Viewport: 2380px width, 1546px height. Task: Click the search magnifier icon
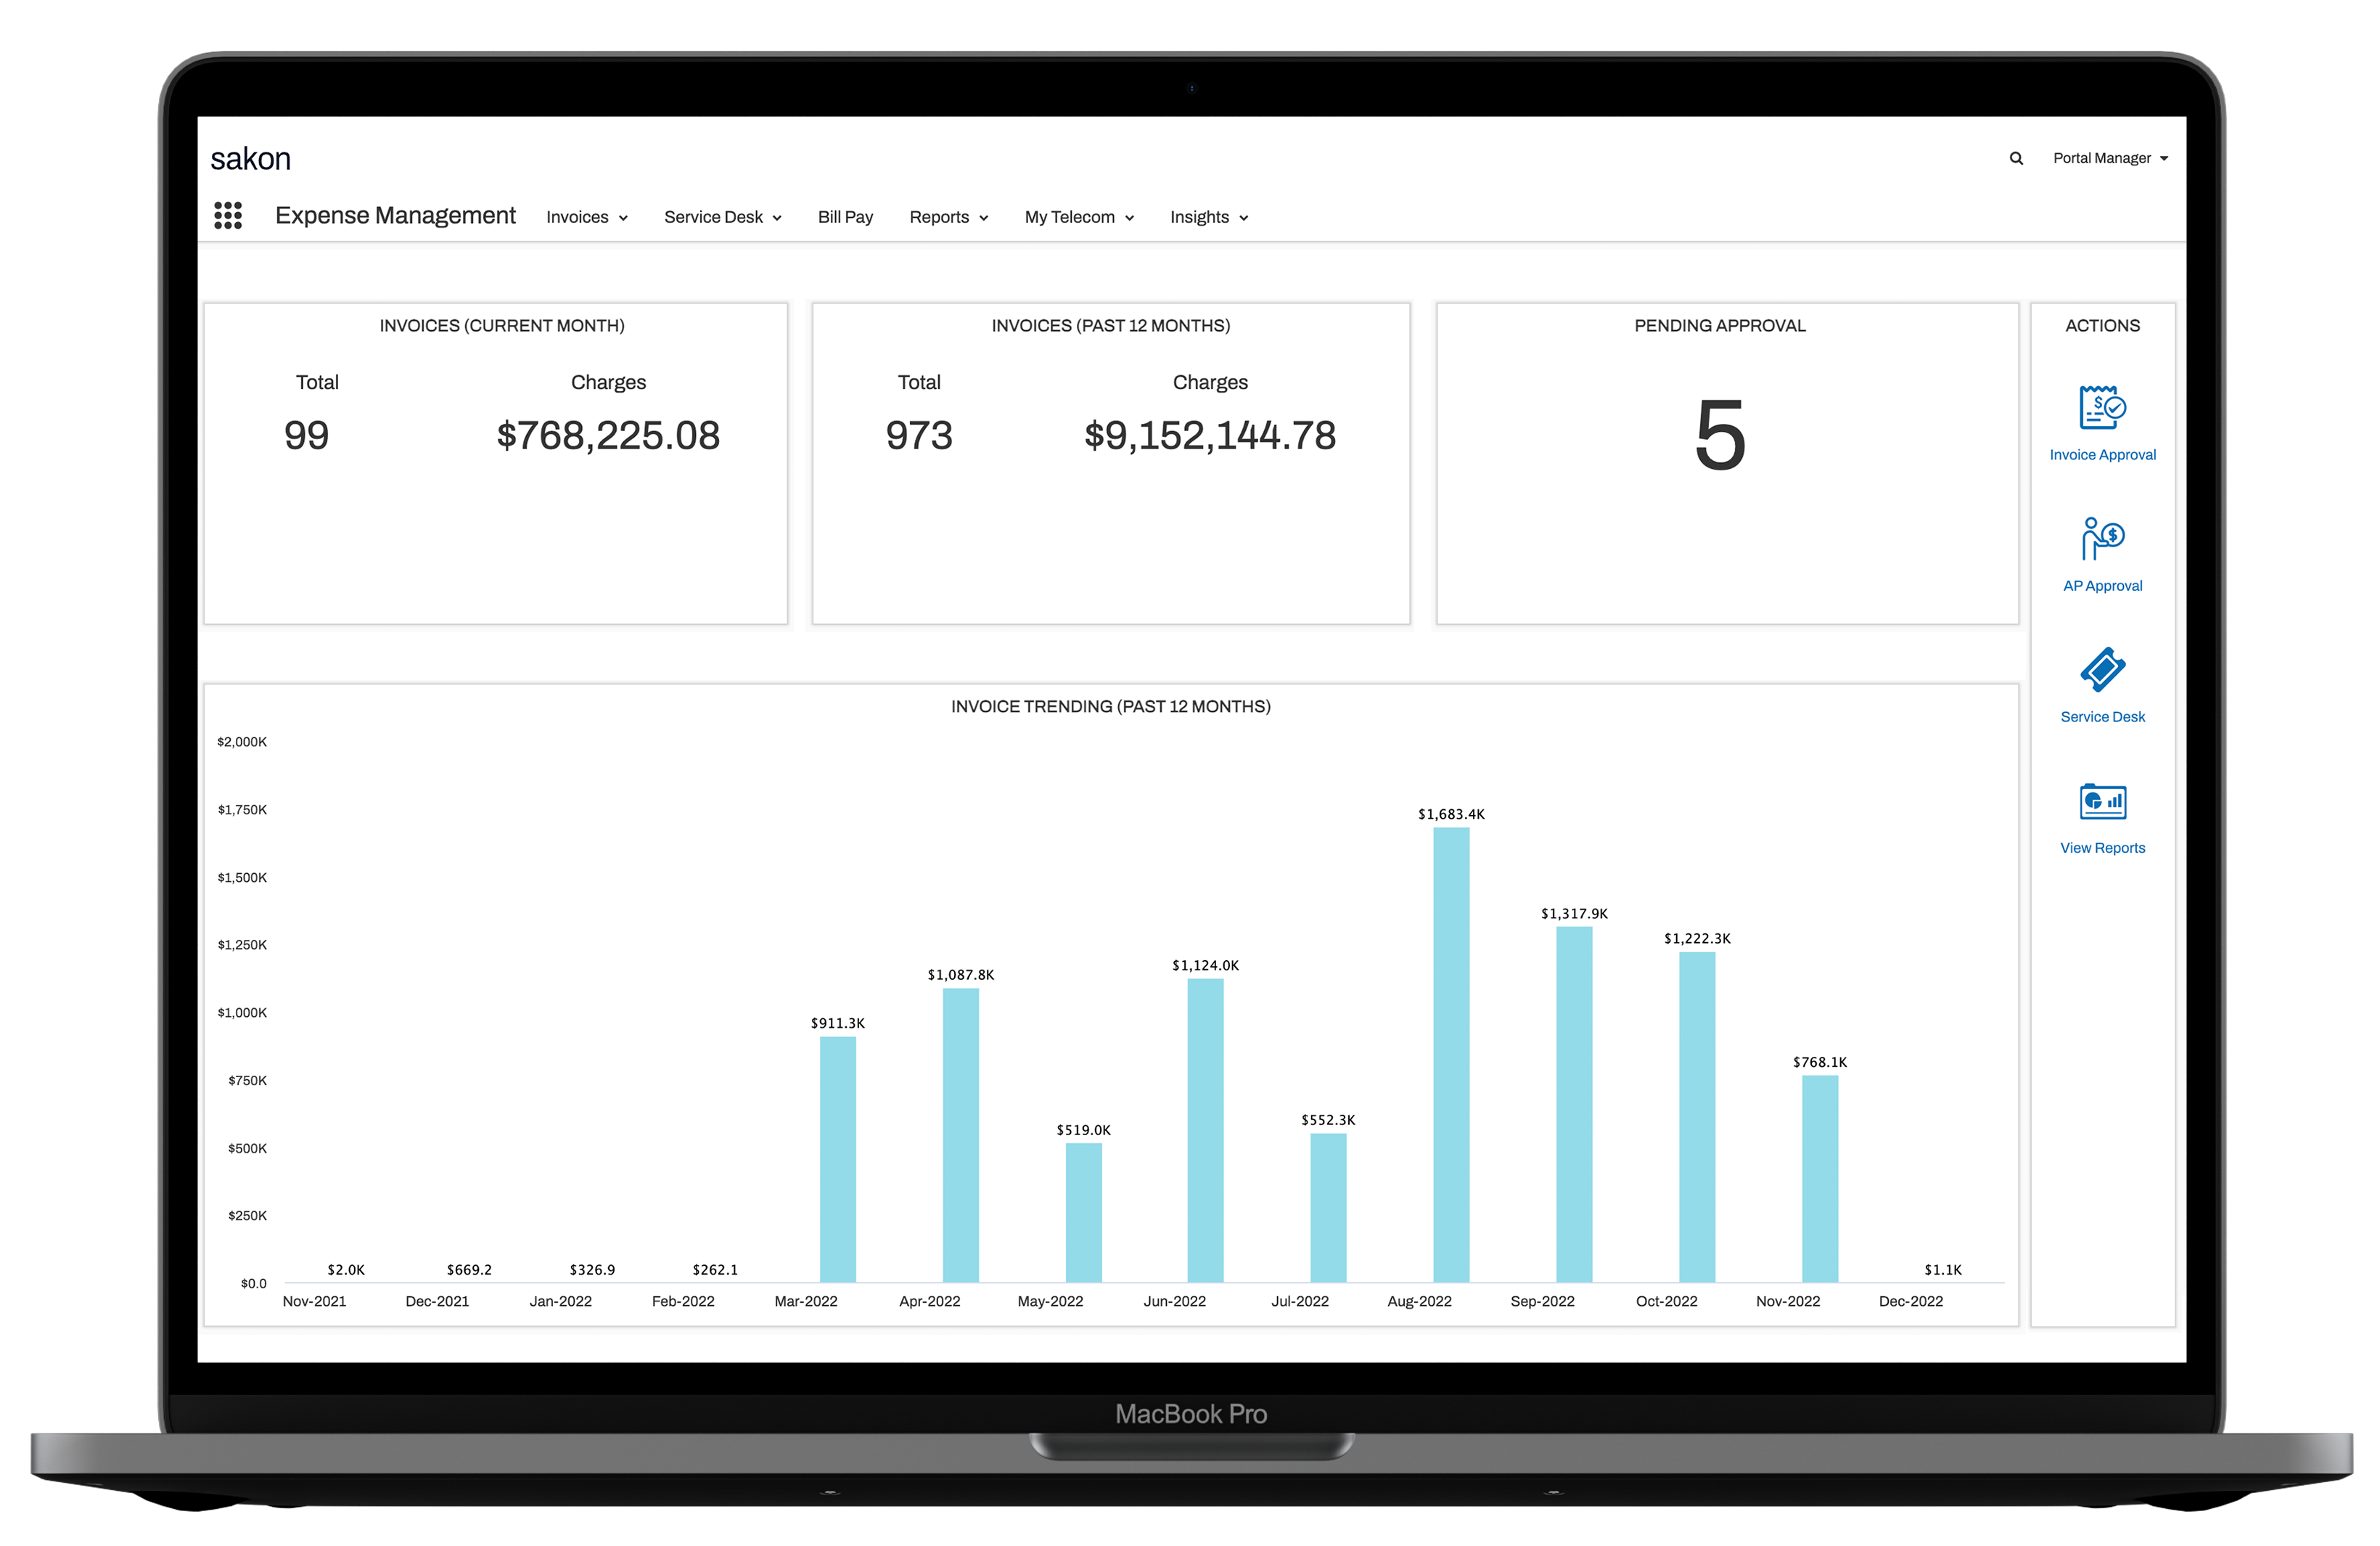pos(2016,158)
